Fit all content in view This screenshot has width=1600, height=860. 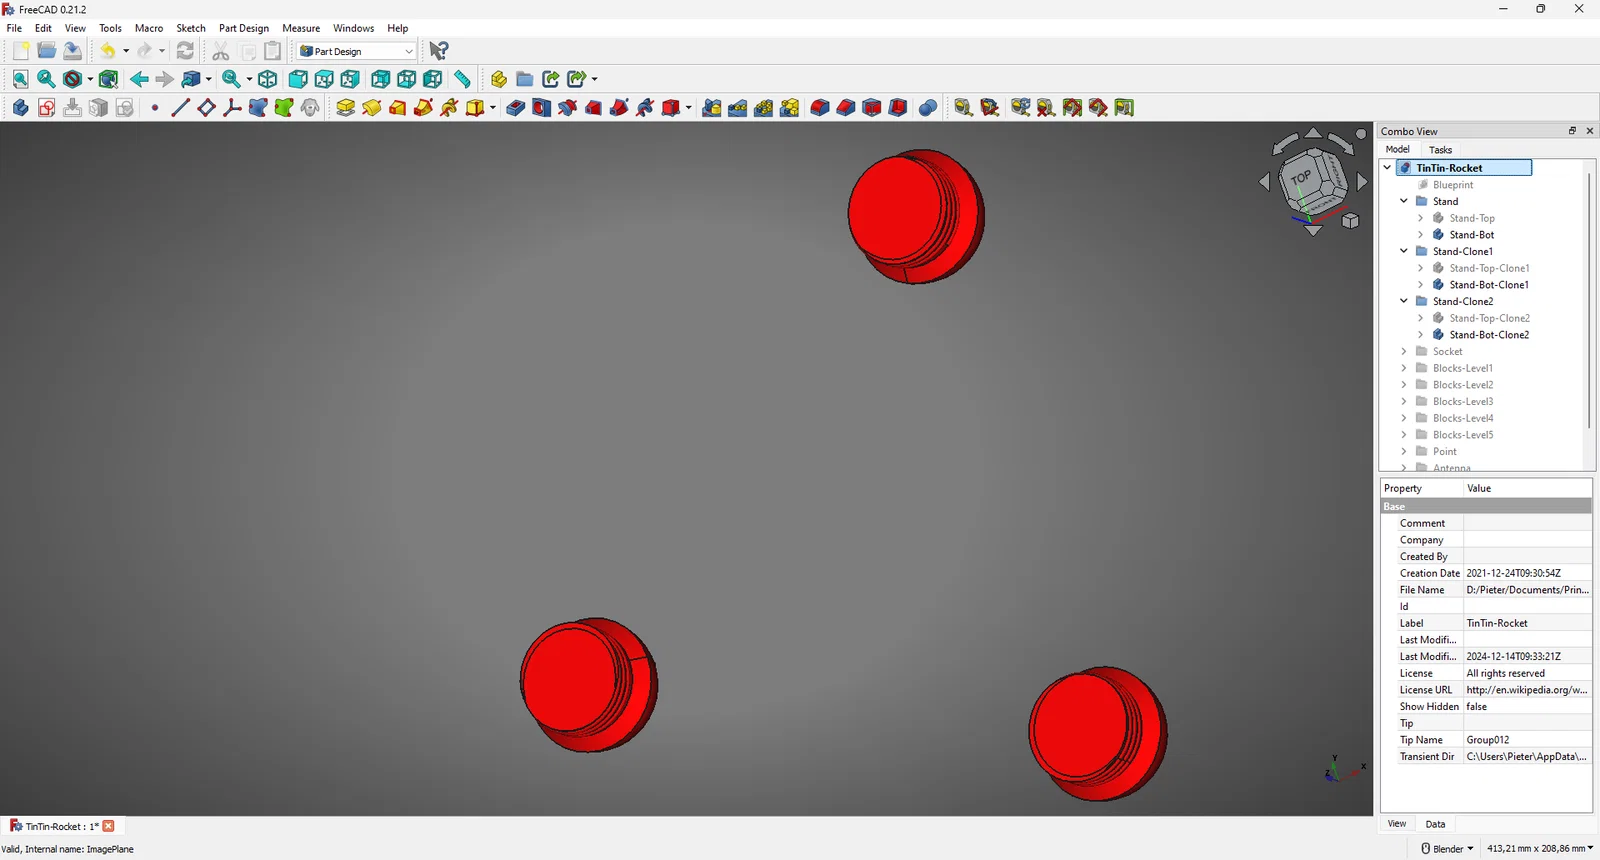pos(20,79)
